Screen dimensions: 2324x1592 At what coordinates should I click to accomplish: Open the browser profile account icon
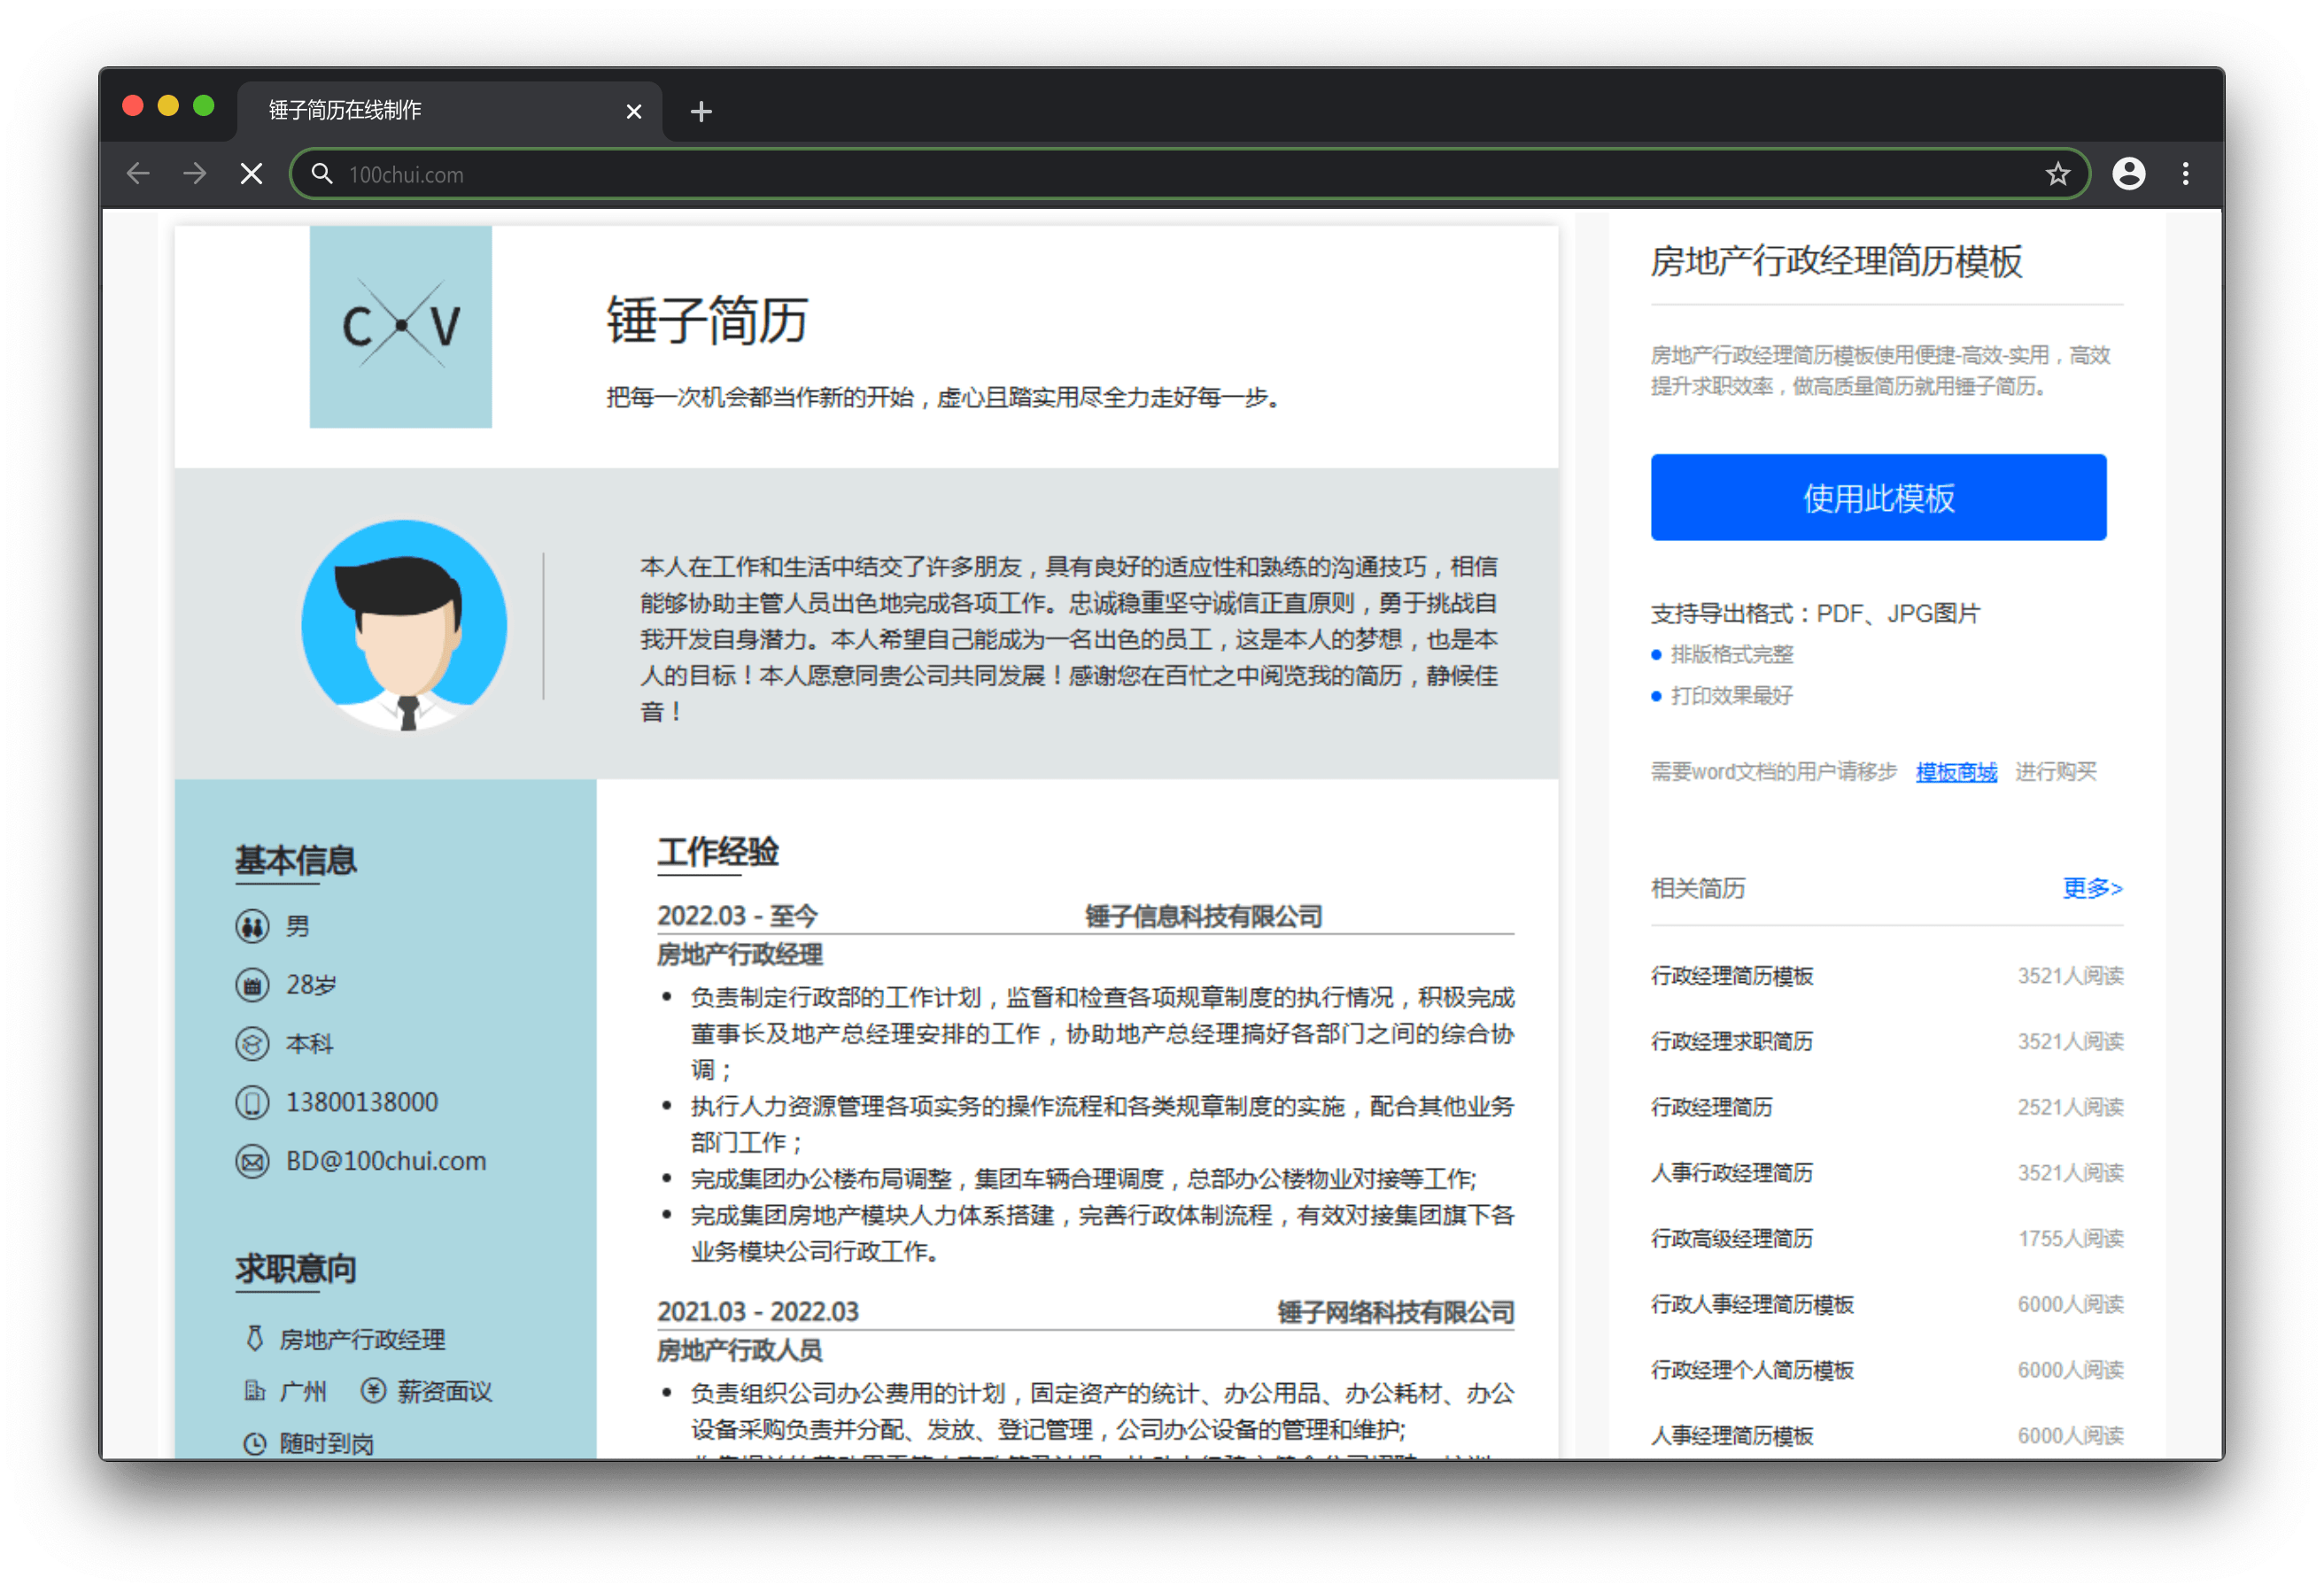[2128, 174]
